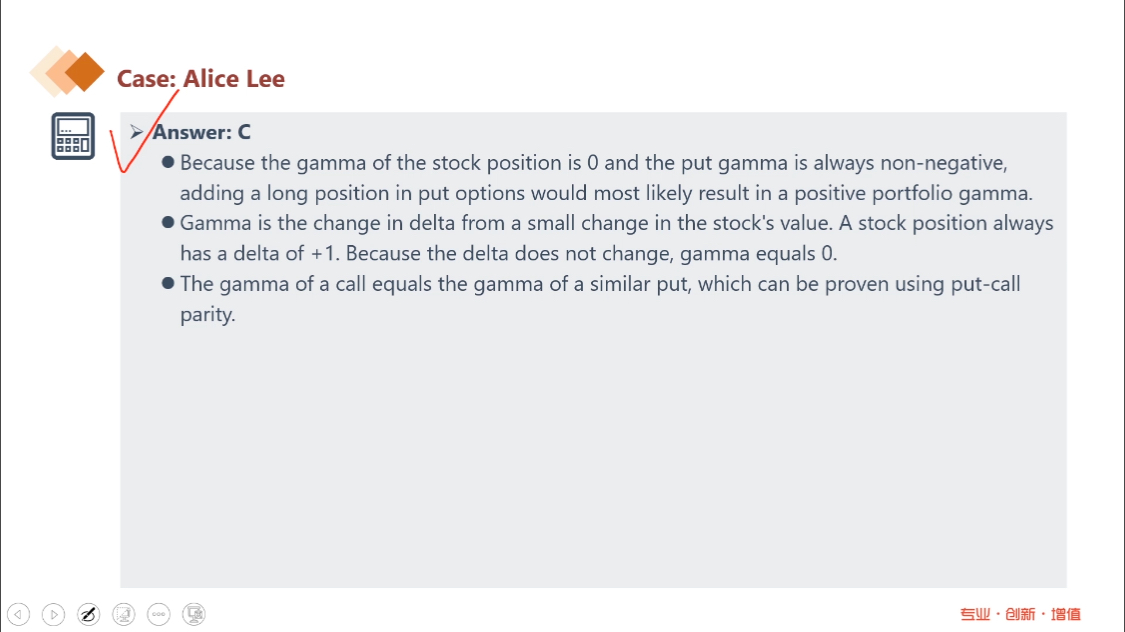Screen dimensions: 1125x632
Task: Select the "Case: Alice Lee" title
Action: coord(200,79)
